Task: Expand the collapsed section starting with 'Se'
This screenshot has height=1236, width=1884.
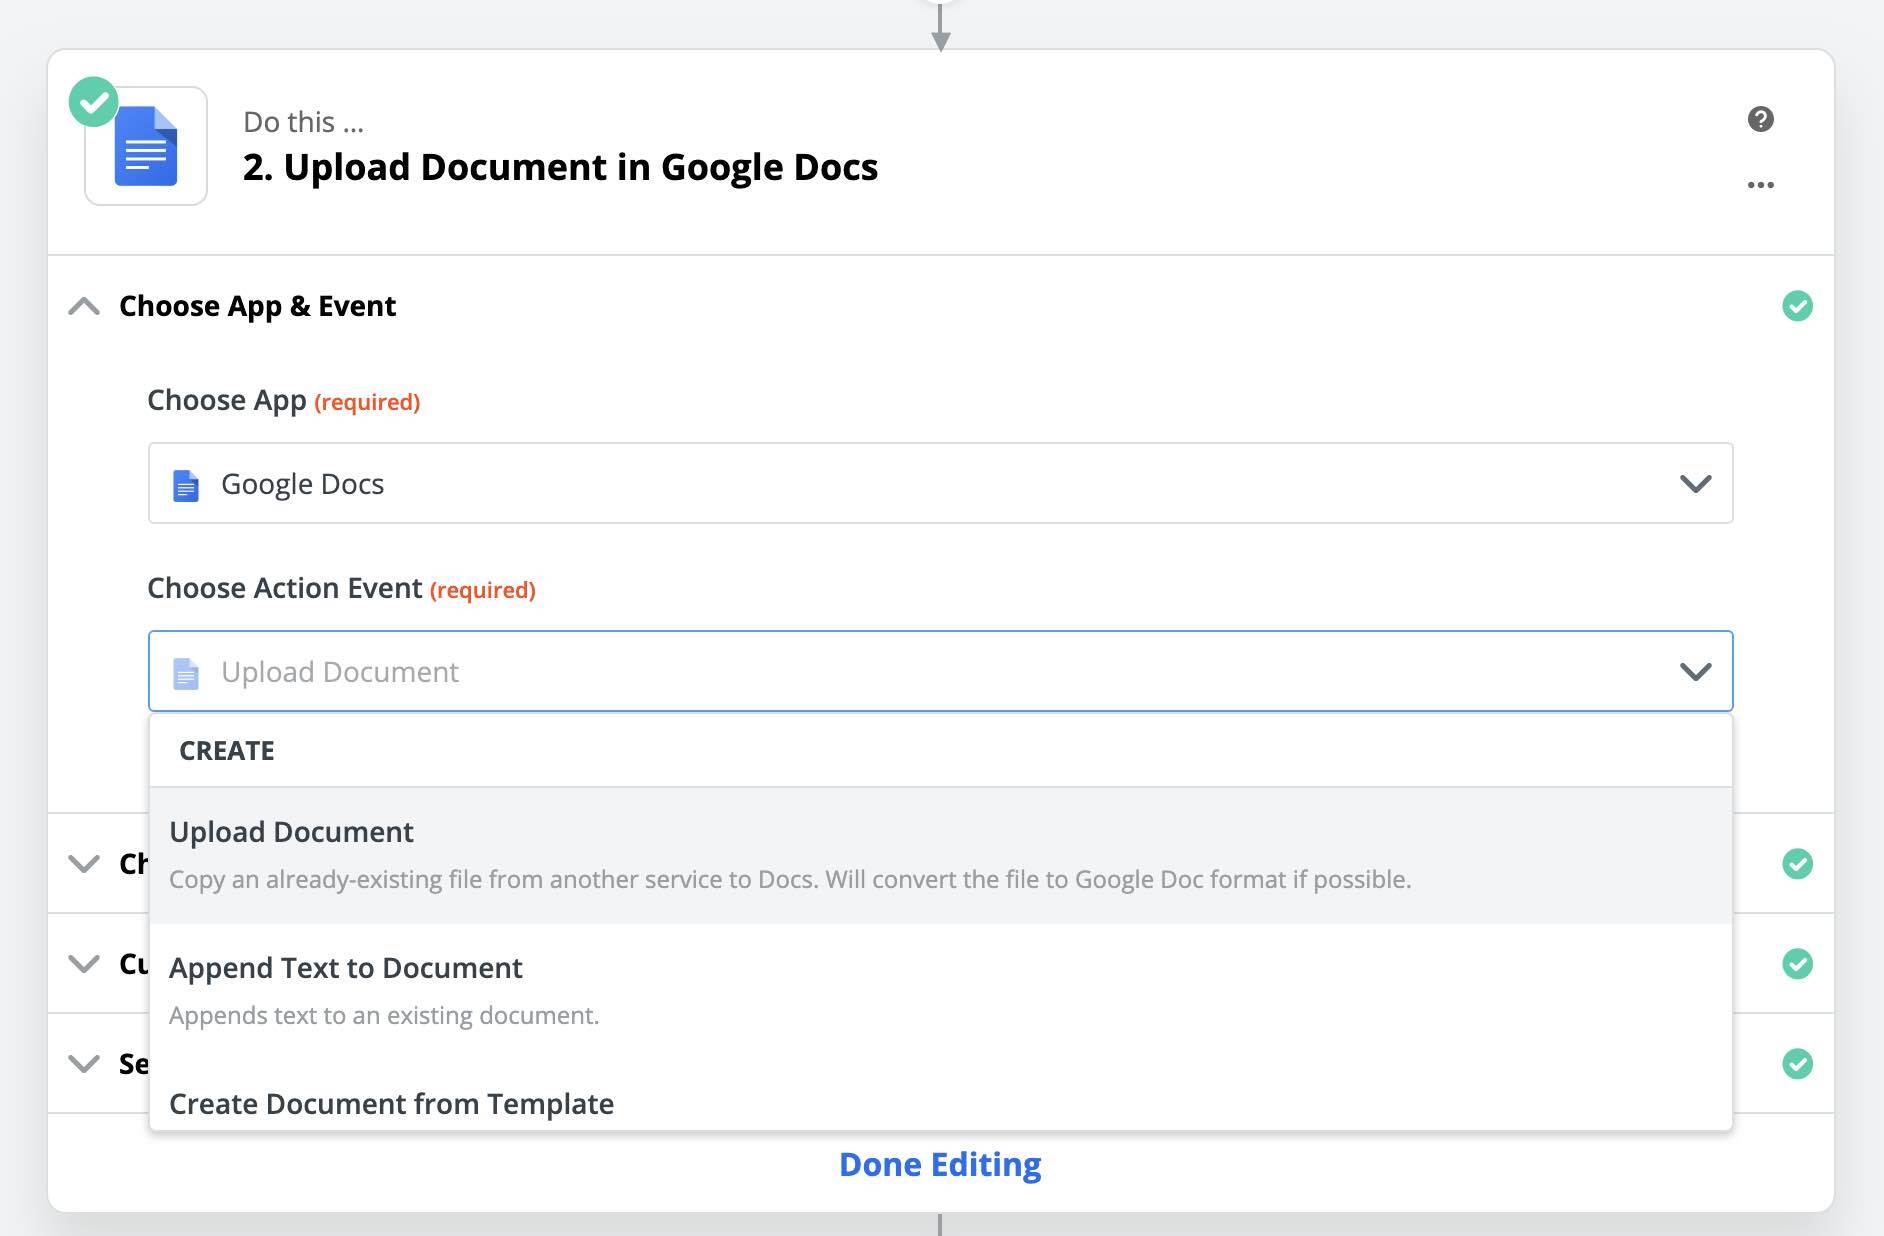Action: pos(84,1063)
